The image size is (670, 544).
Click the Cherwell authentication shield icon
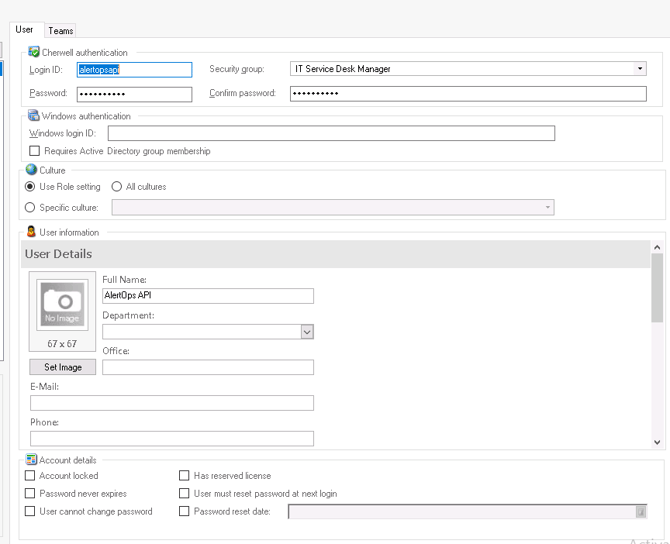click(x=34, y=52)
